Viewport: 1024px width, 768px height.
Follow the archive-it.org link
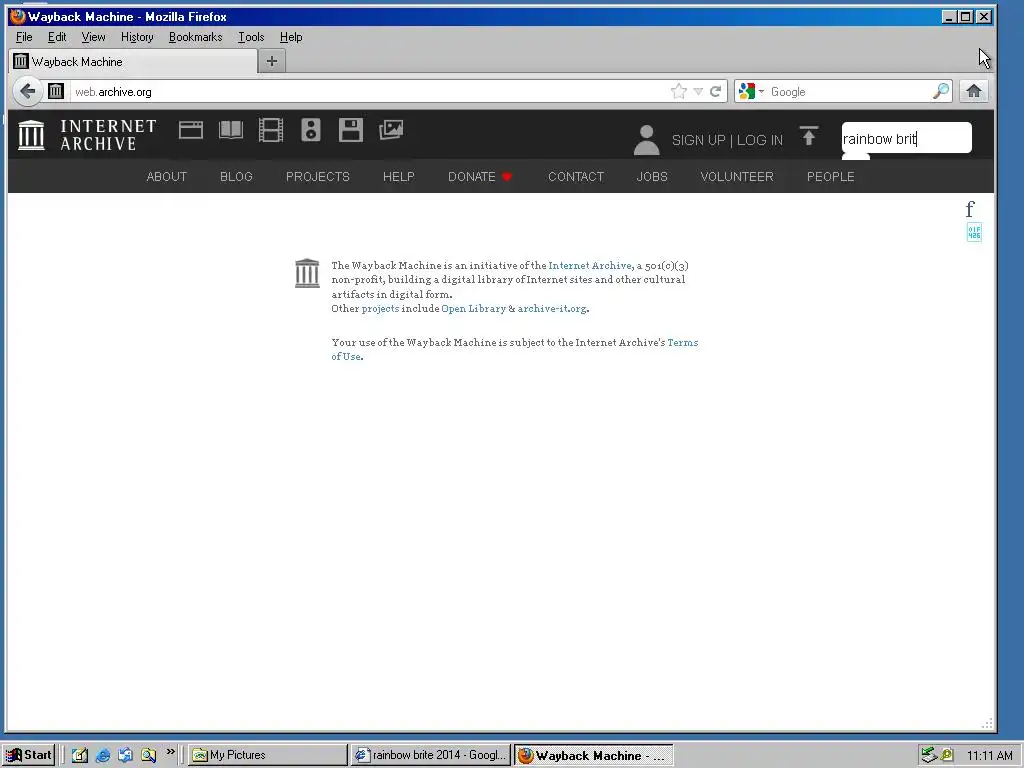[552, 309]
